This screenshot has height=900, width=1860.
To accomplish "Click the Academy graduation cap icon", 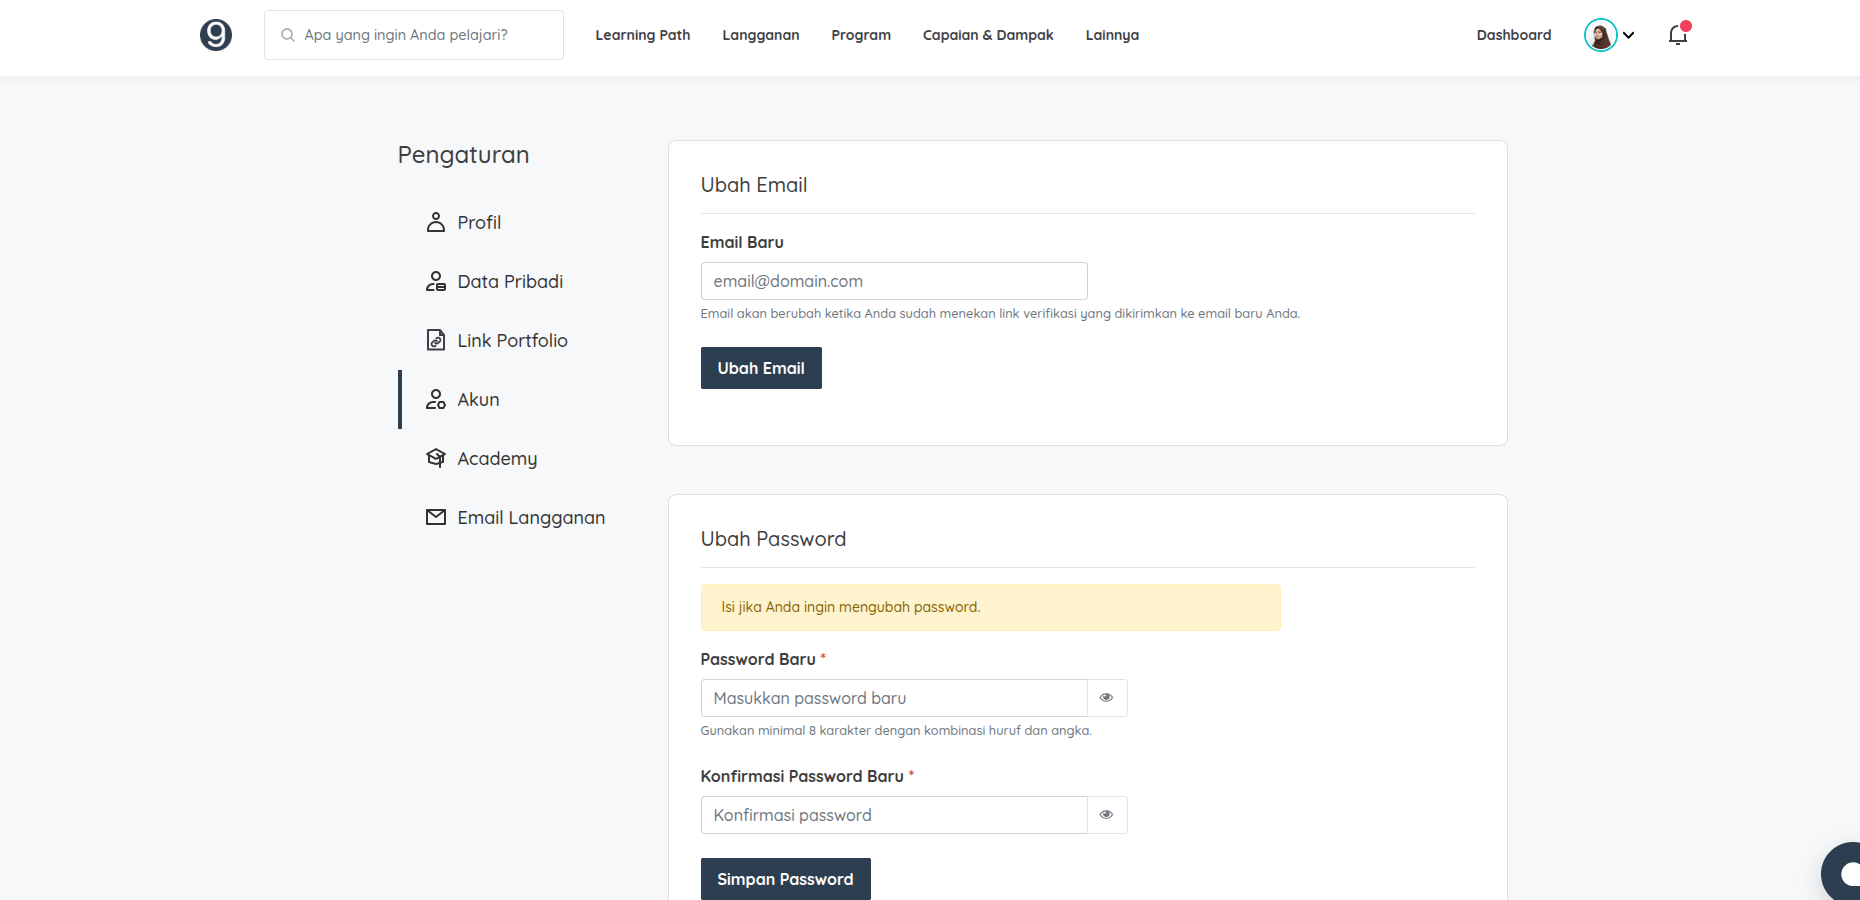I will (436, 458).
